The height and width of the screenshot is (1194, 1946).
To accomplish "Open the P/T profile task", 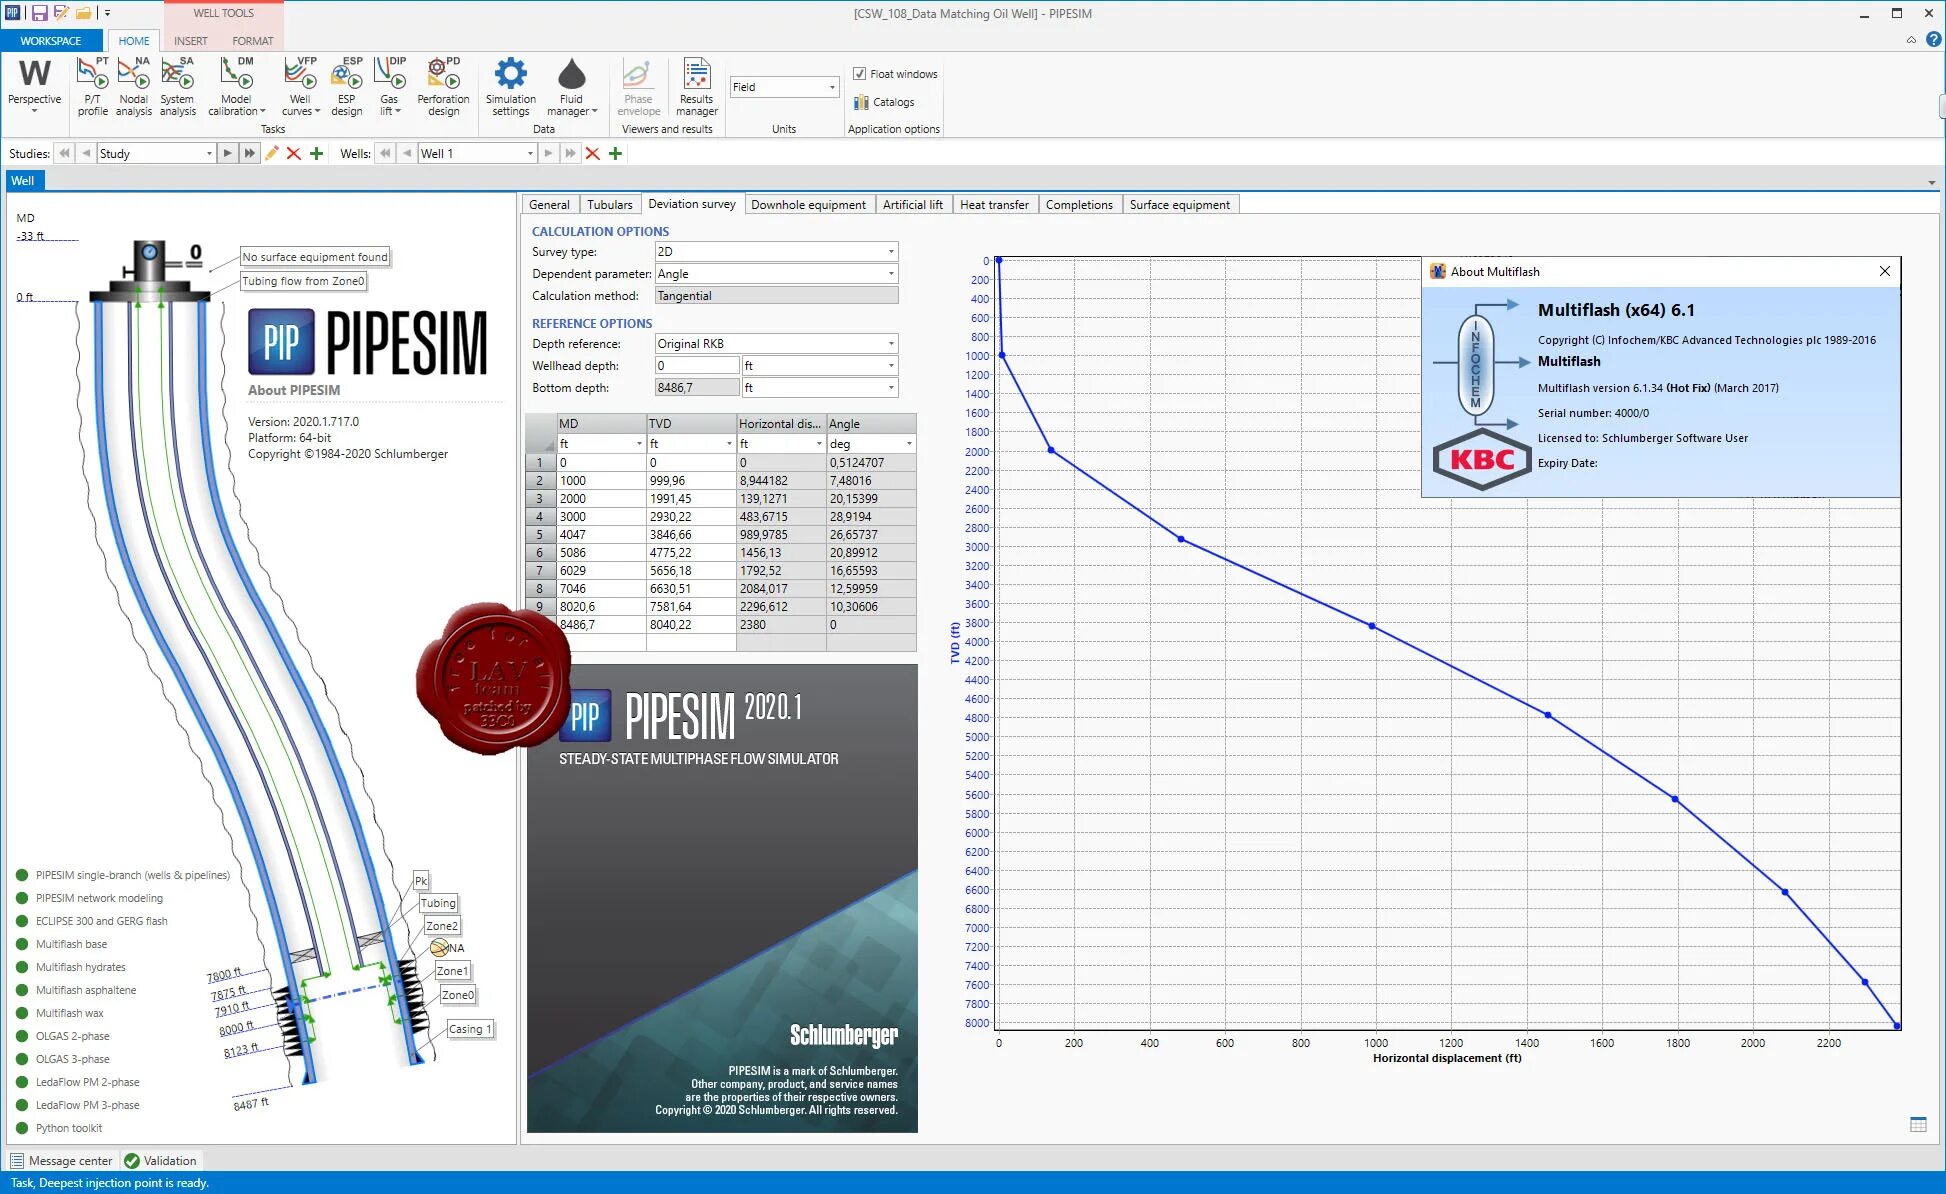I will pyautogui.click(x=92, y=87).
